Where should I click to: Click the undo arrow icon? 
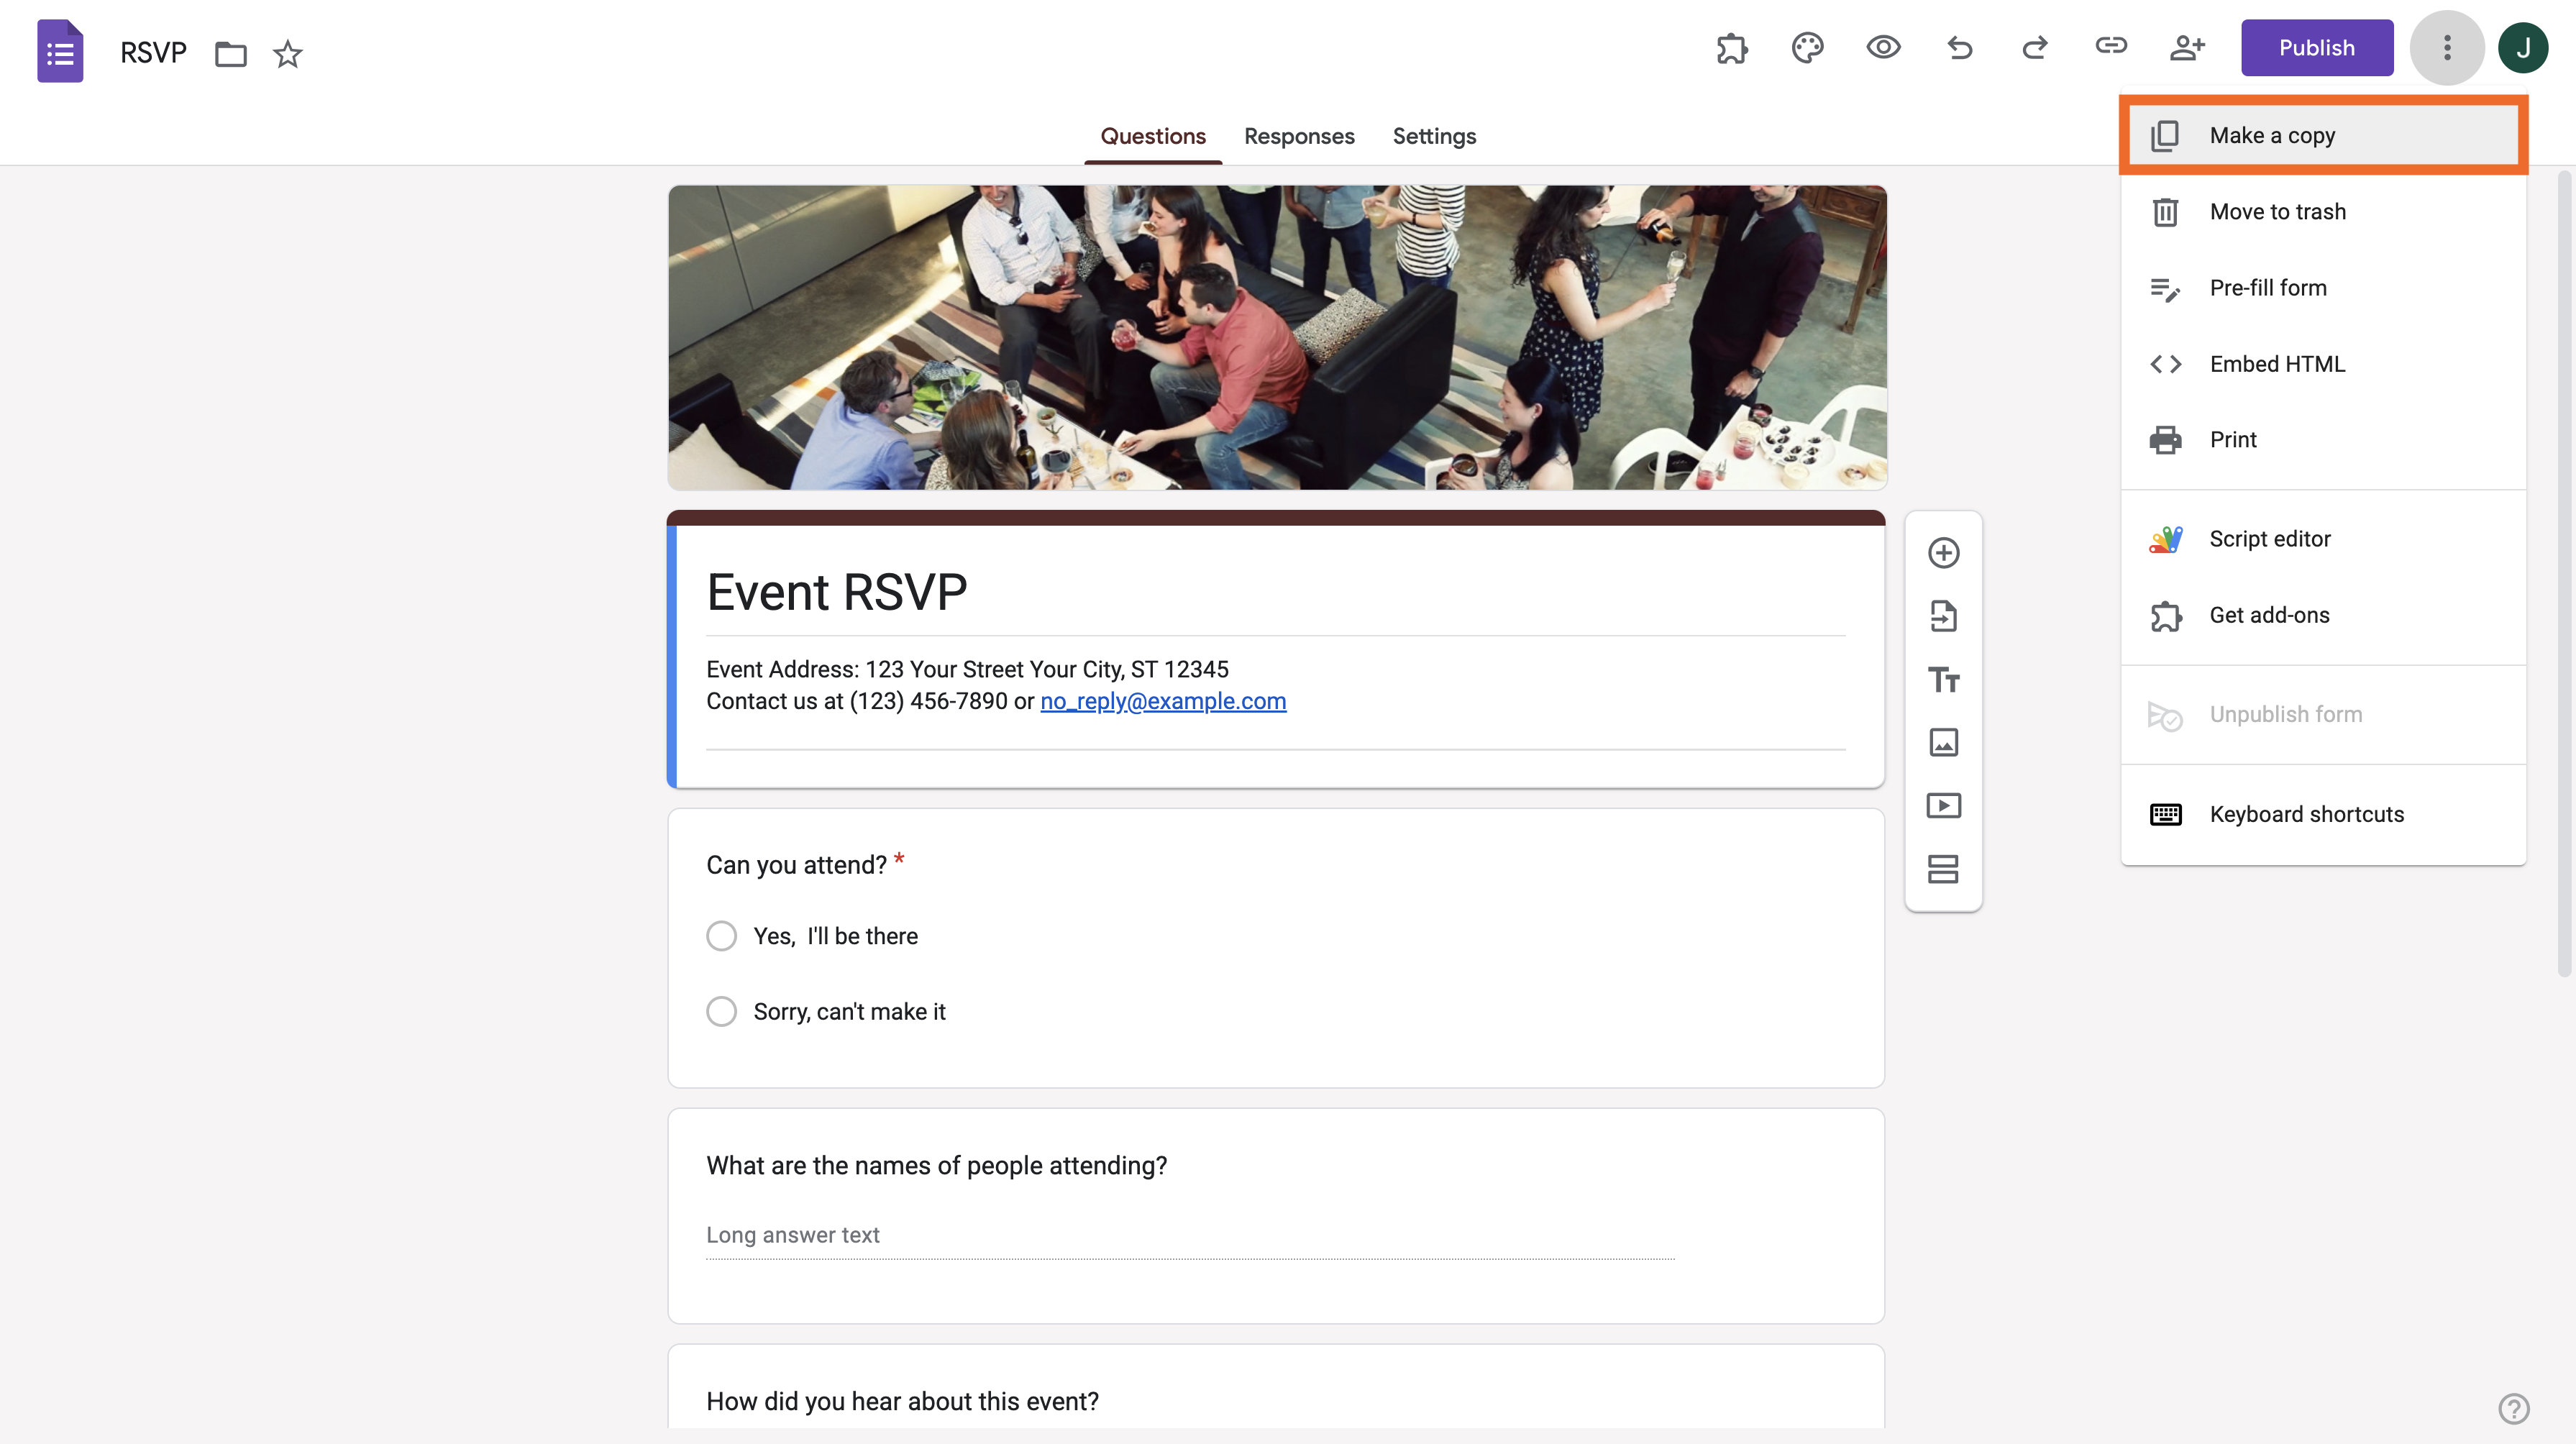coord(1959,48)
